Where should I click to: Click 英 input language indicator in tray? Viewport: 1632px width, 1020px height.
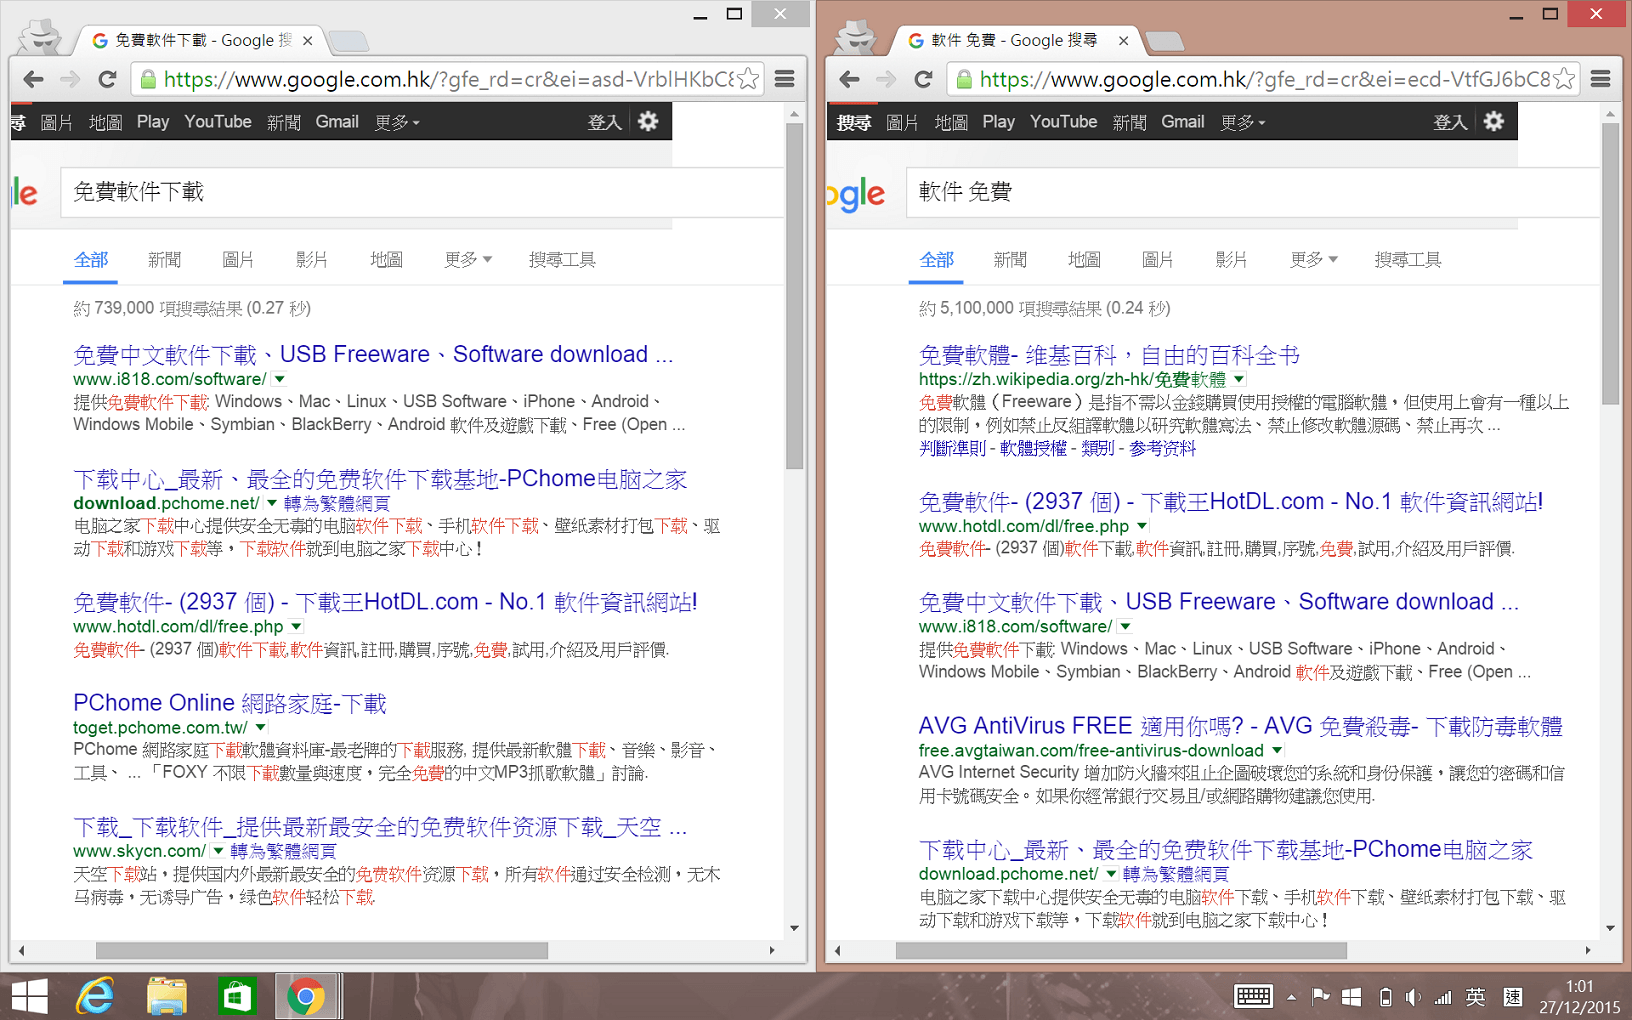[x=1475, y=997]
